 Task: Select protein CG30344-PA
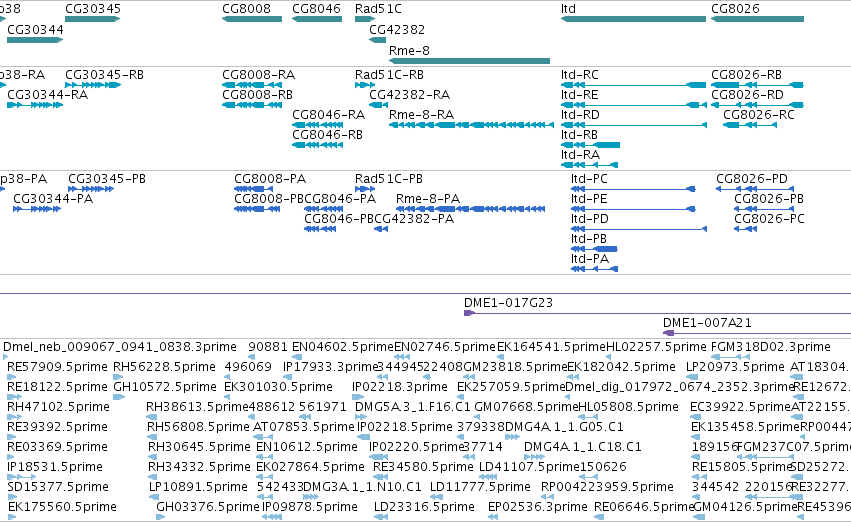coord(37,209)
